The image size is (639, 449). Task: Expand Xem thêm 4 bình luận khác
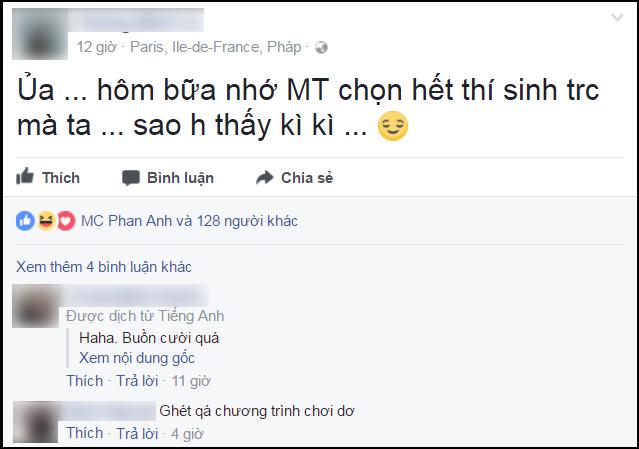click(104, 267)
